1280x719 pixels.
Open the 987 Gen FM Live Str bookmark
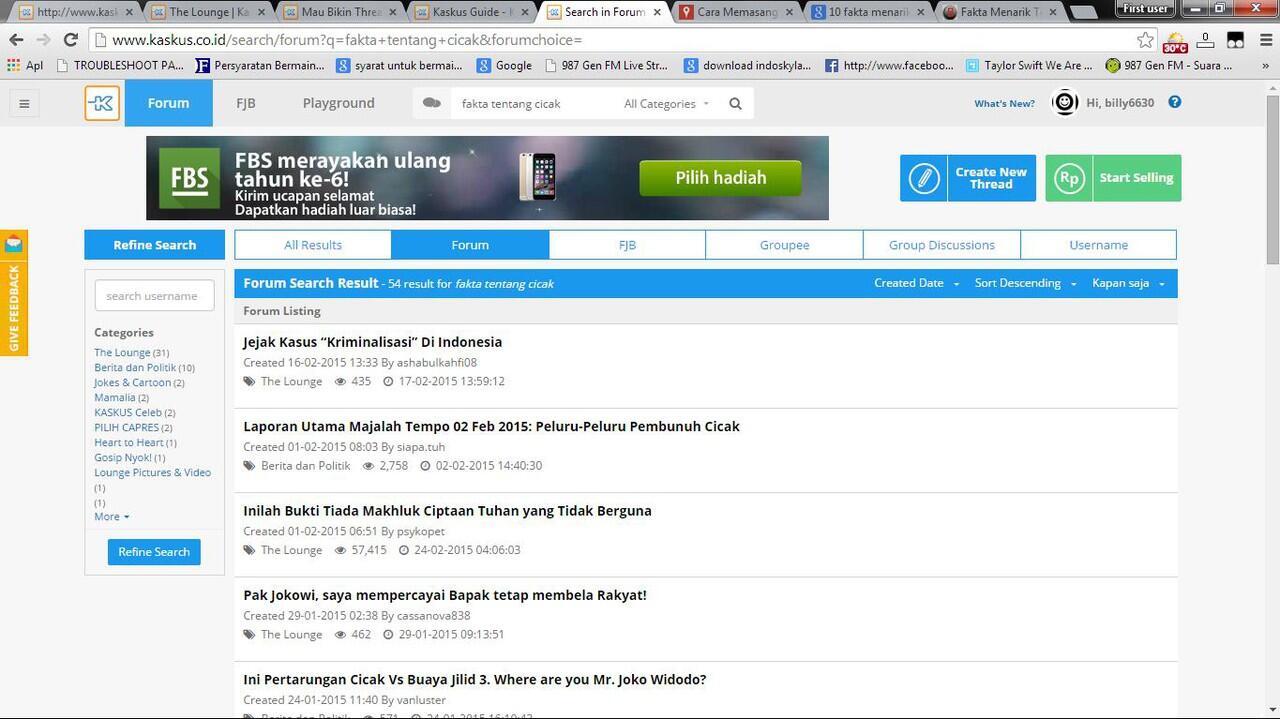[606, 65]
